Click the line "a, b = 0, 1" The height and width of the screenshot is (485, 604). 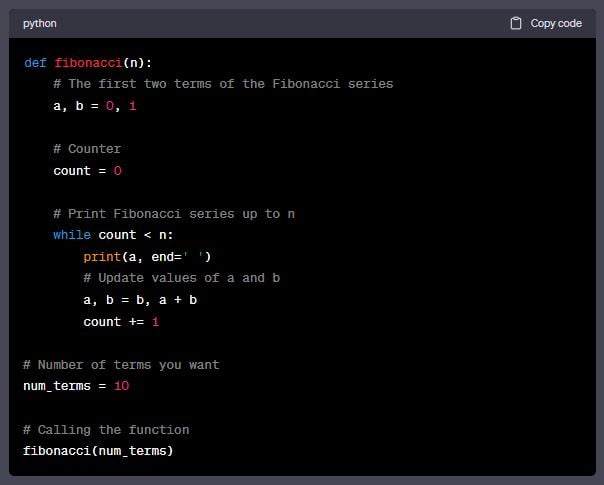coord(95,106)
